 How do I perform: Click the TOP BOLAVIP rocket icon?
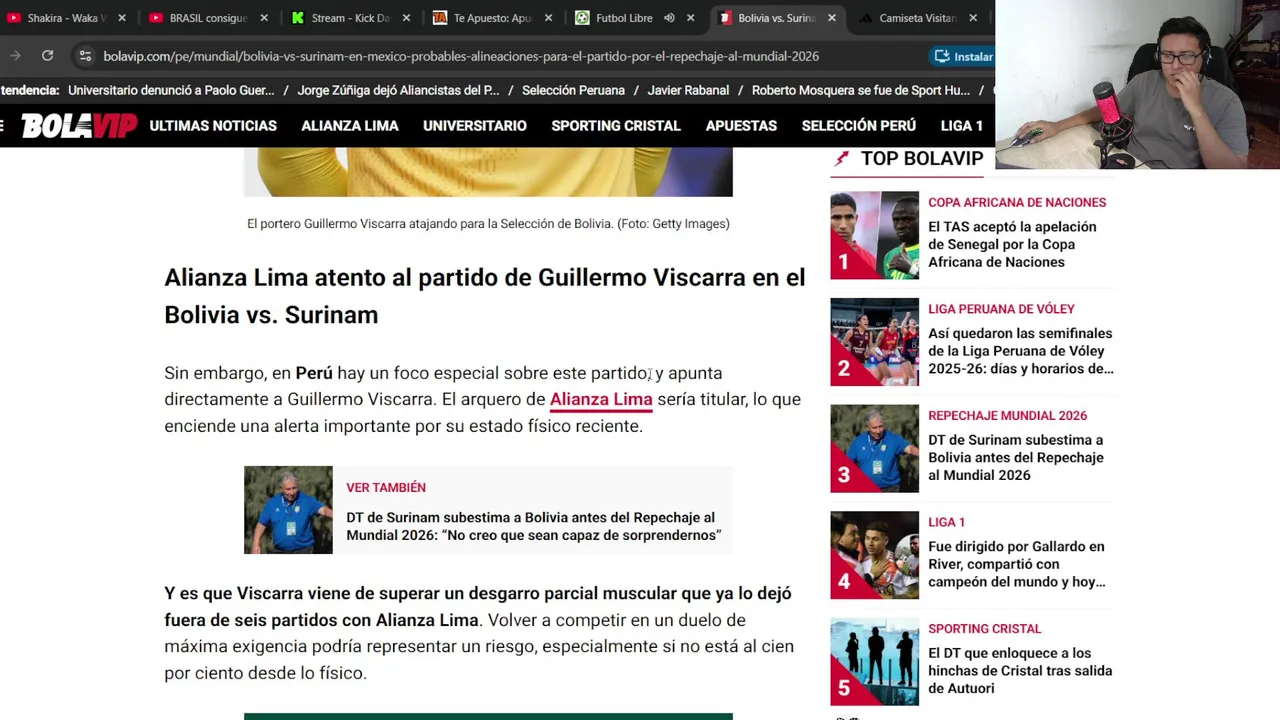click(842, 158)
